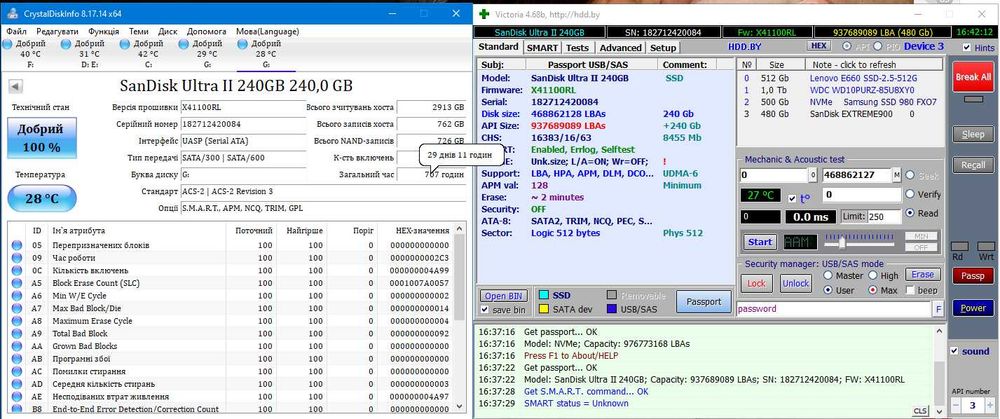
Task: Switch to the Tests tab
Action: [x=578, y=48]
